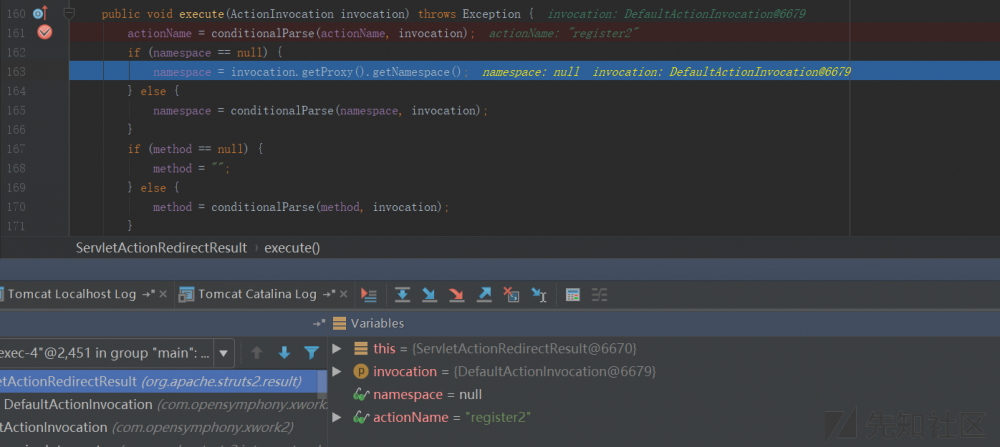Expand the 'this' variable node
The image size is (1000, 447).
(337, 348)
